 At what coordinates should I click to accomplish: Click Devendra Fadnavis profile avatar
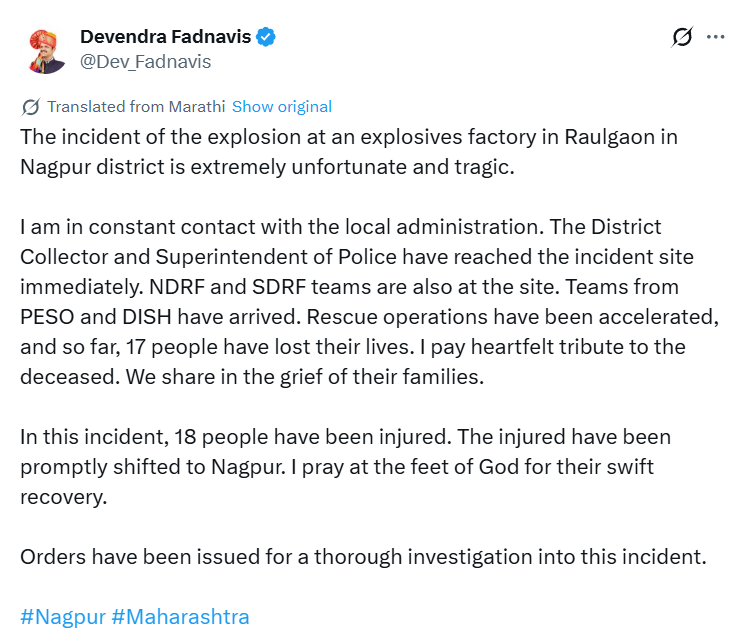coord(42,49)
